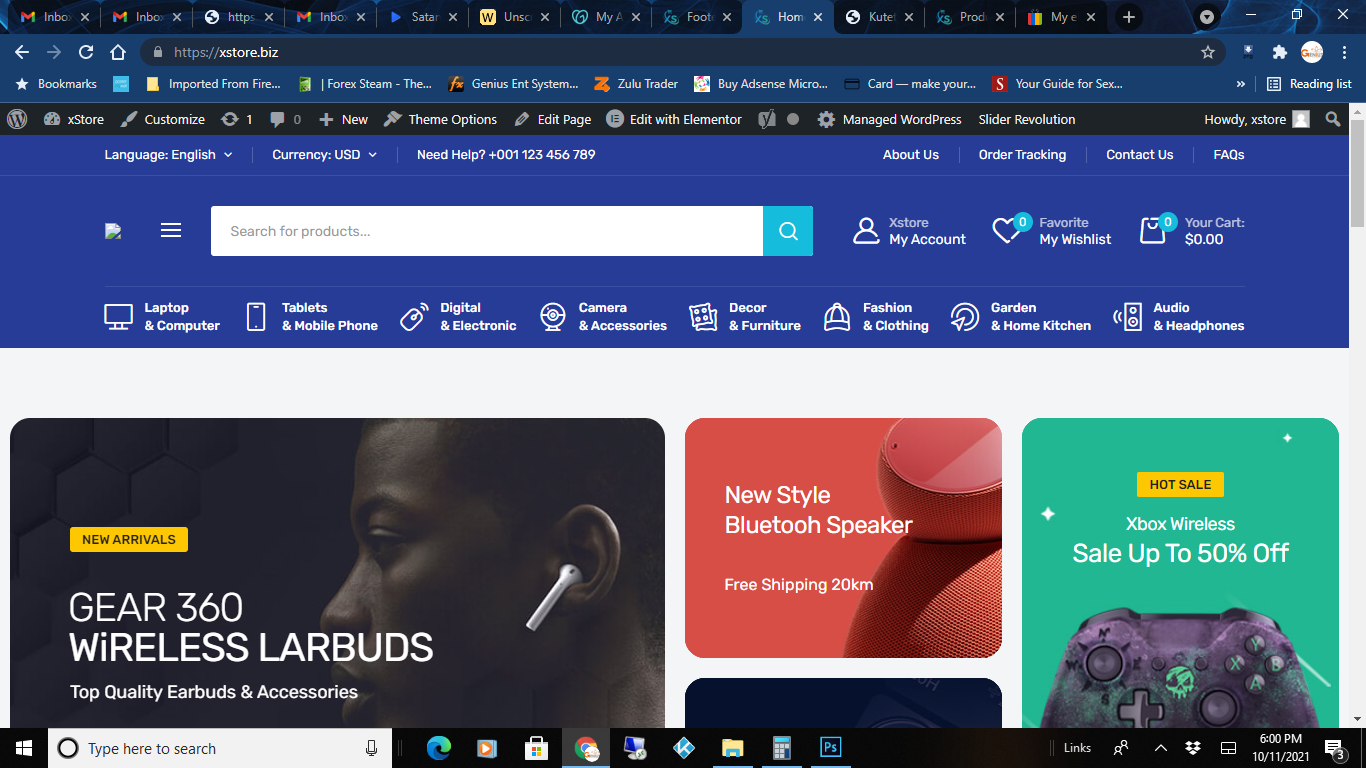Open the Wishlist heart icon
The image size is (1366, 768).
click(x=1008, y=229)
